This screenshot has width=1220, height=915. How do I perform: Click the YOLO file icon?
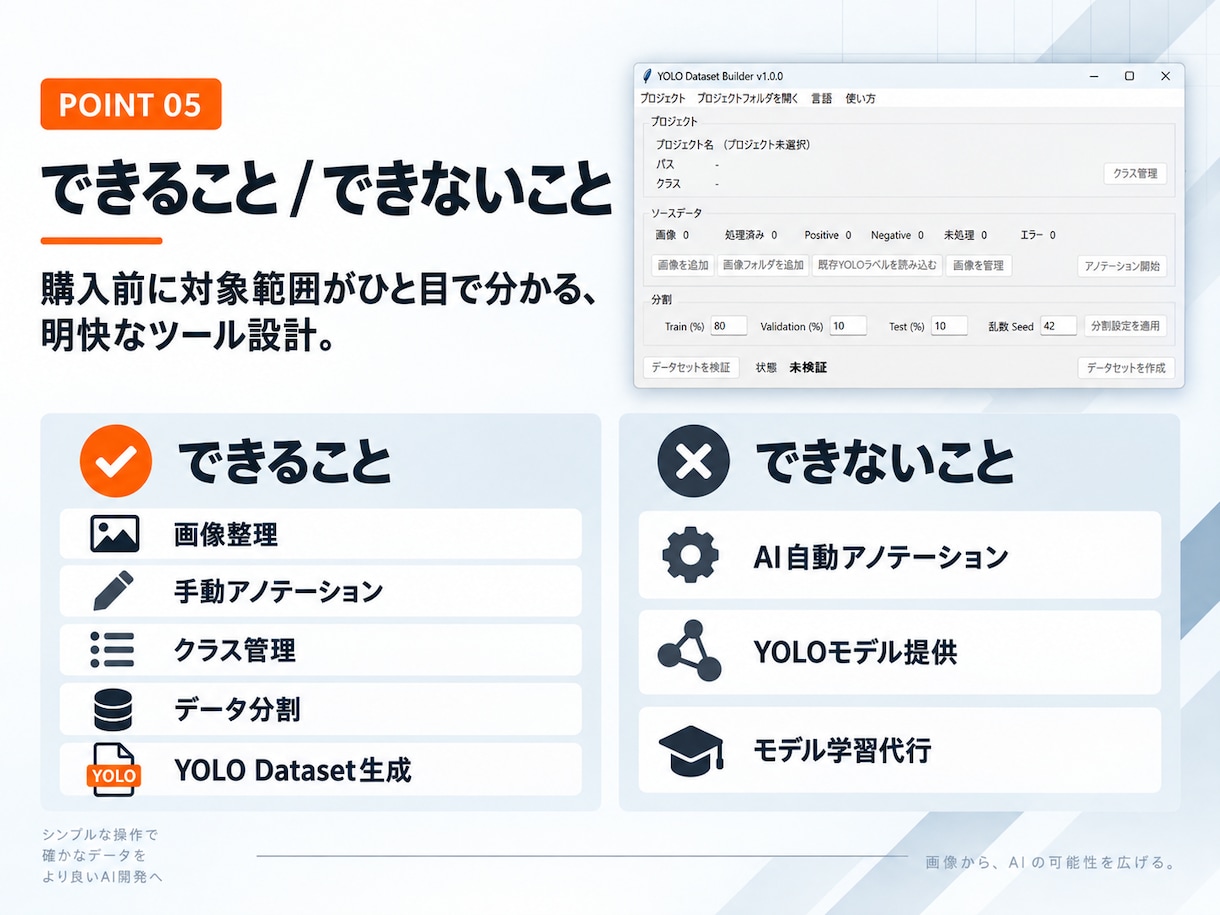point(114,769)
